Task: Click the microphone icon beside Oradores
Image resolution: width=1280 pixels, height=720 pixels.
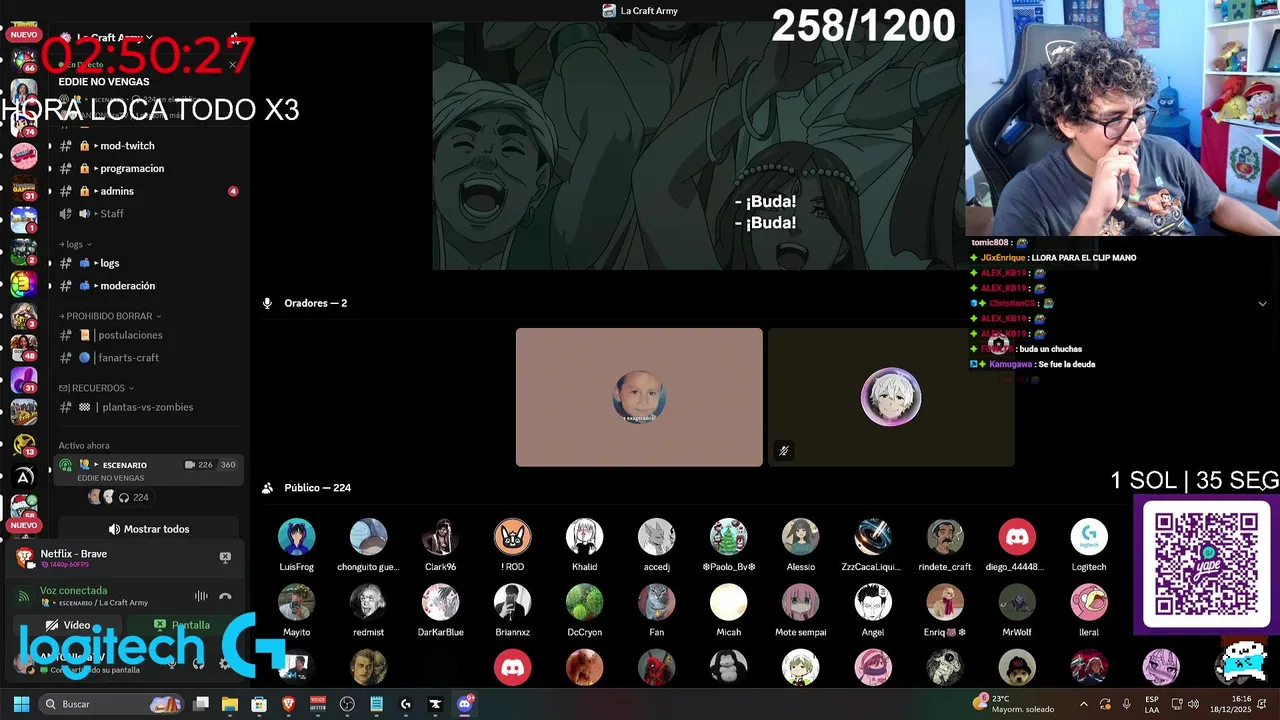Action: coord(267,303)
